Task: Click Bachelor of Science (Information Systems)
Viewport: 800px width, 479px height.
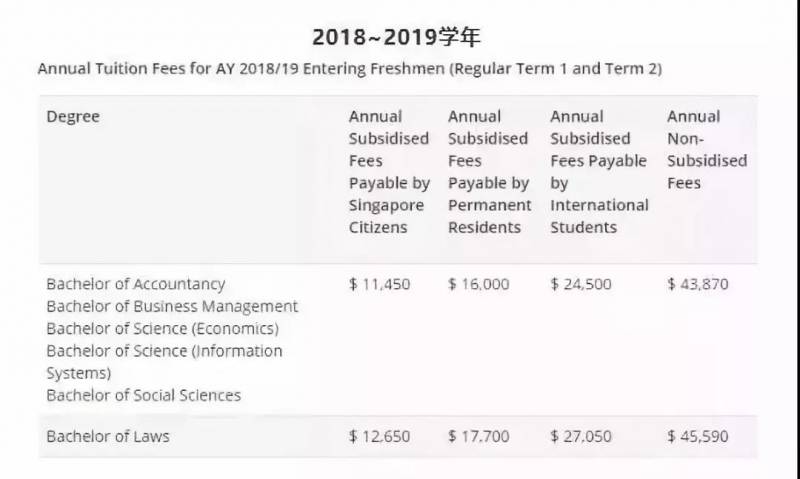Action: (x=164, y=351)
